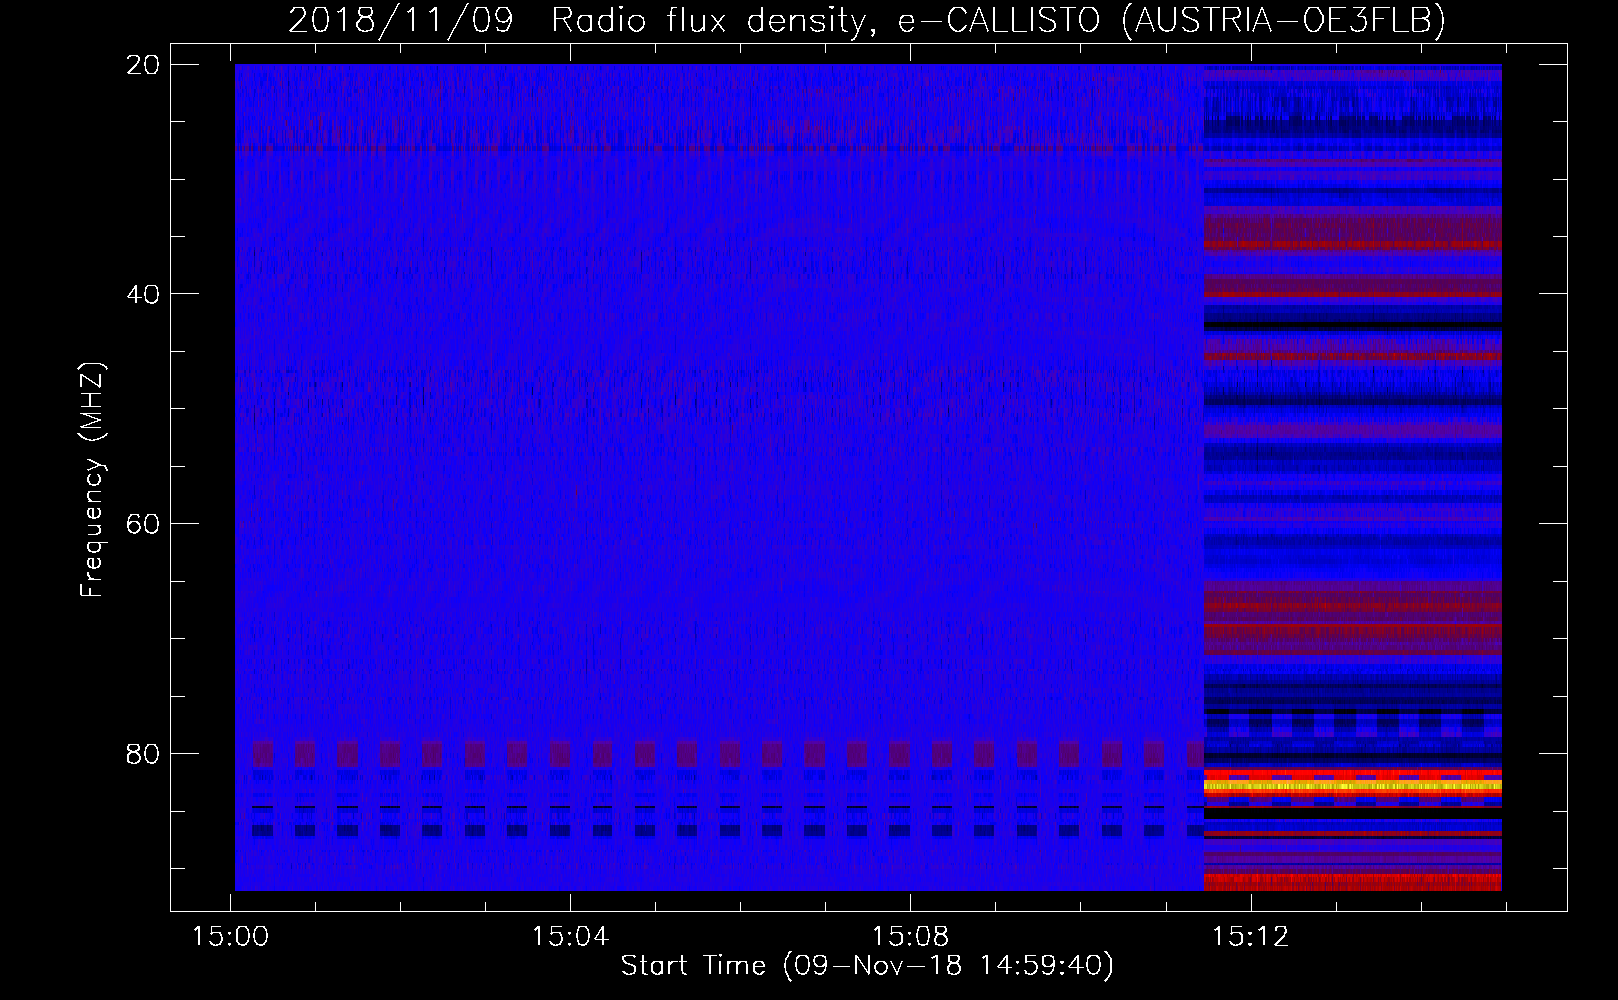Viewport: 1618px width, 1000px height.
Task: Click the '15:04' time tick label
Action: click(570, 937)
